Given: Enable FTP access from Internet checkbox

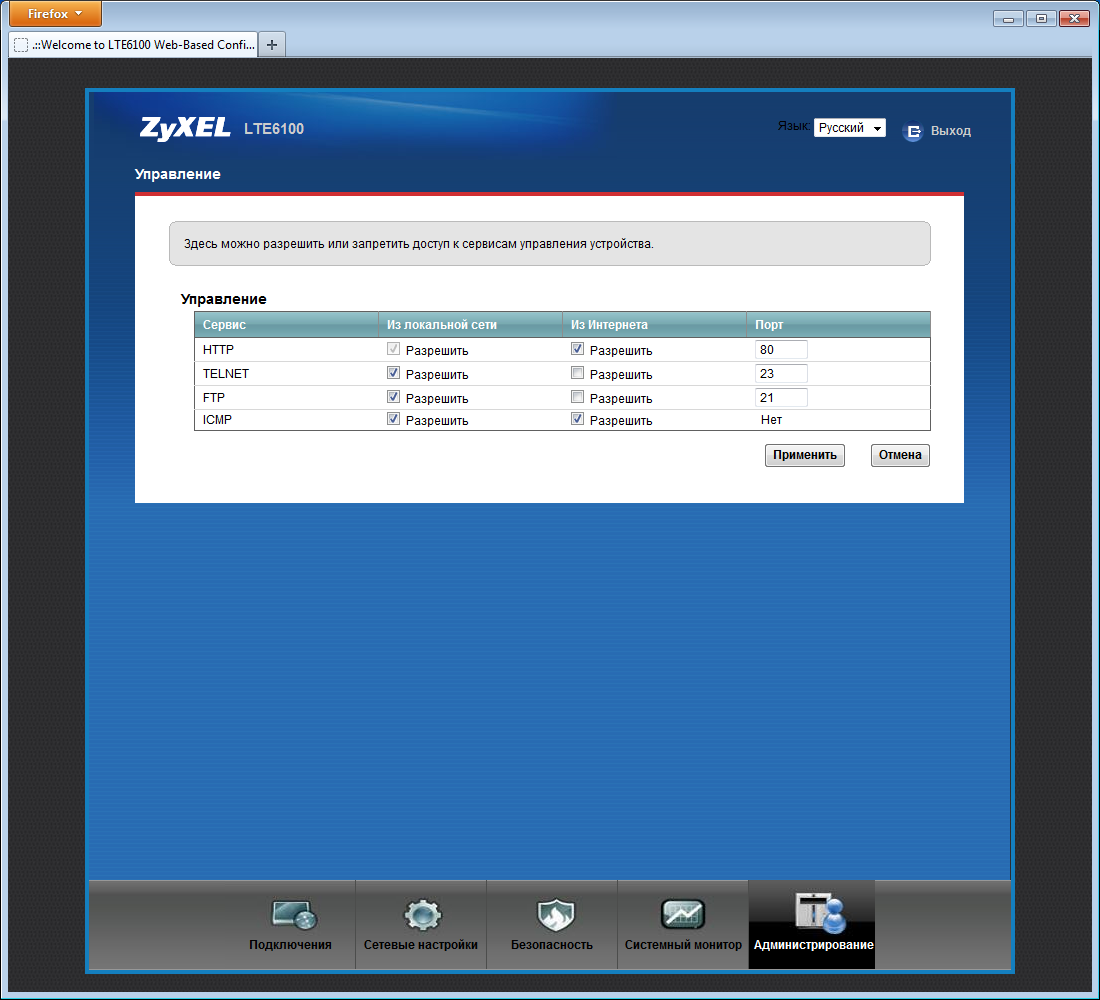Looking at the screenshot, I should pyautogui.click(x=577, y=397).
